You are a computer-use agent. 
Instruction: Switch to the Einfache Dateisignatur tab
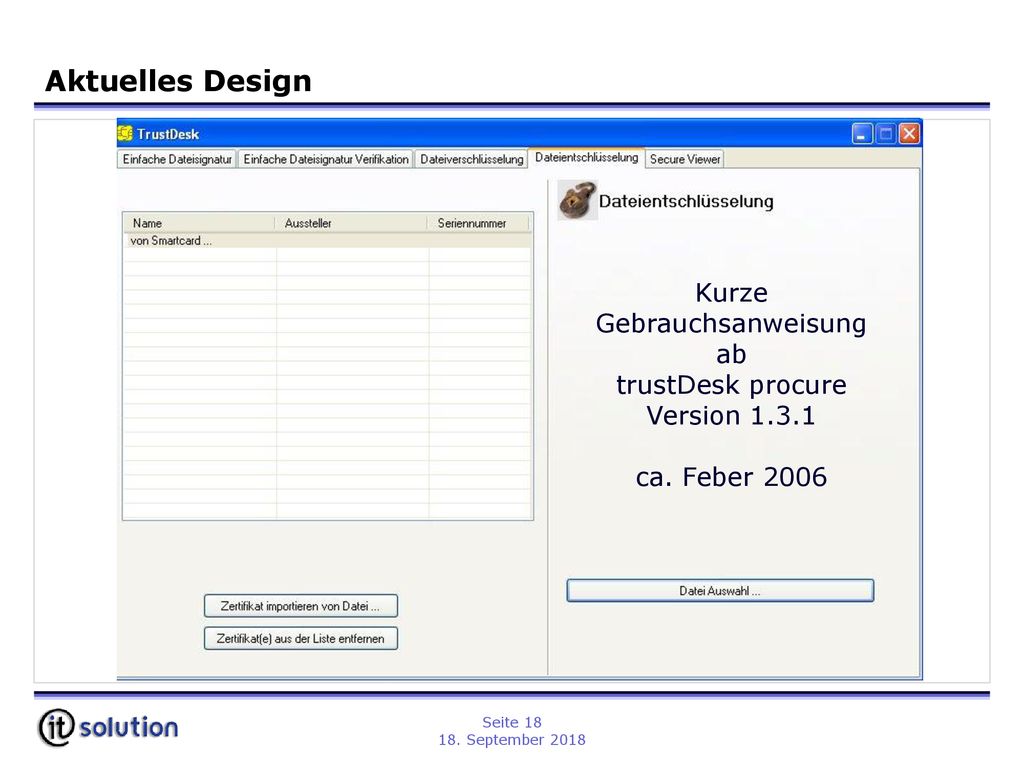(177, 159)
